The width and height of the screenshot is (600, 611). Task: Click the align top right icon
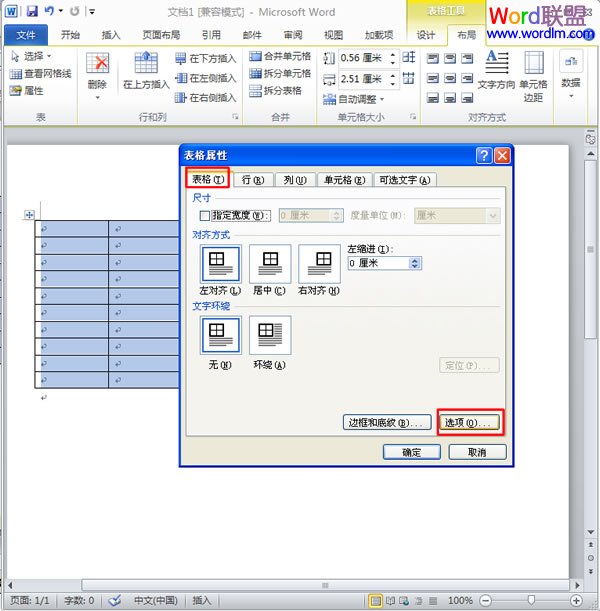point(467,59)
